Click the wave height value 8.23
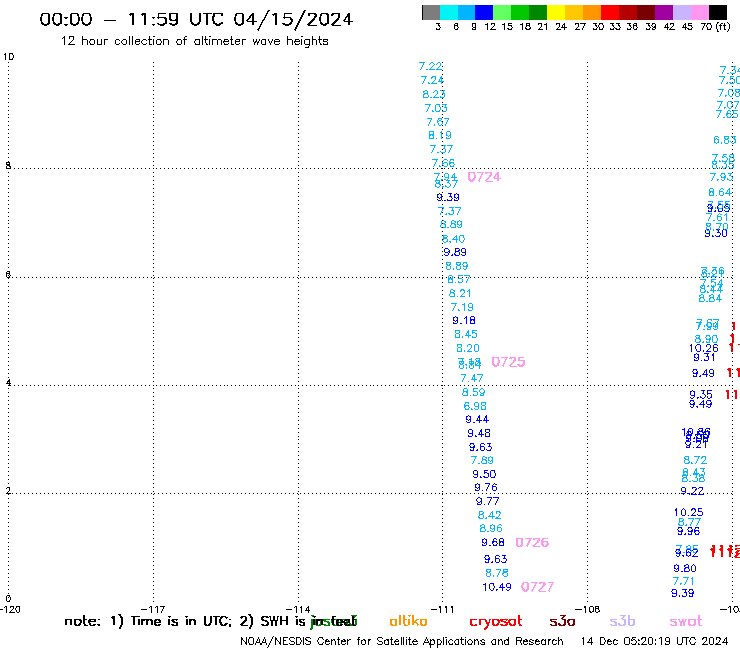740x650 pixels. (434, 94)
